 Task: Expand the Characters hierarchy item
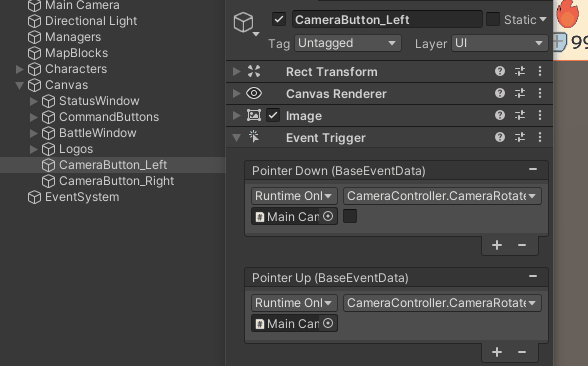pos(20,69)
